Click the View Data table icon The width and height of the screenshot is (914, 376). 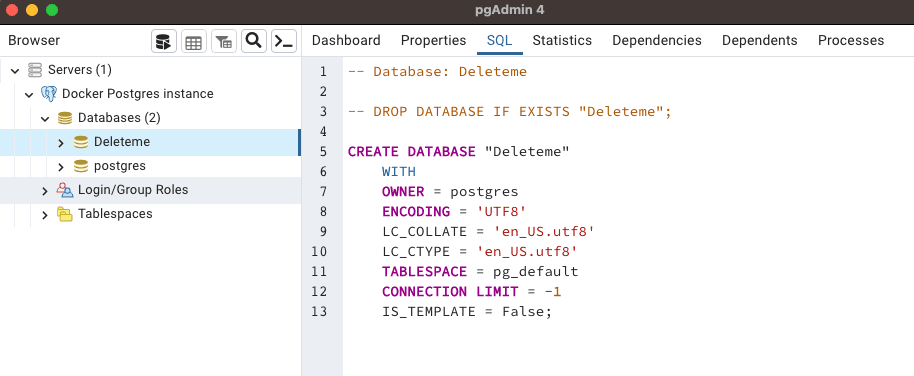(x=194, y=41)
